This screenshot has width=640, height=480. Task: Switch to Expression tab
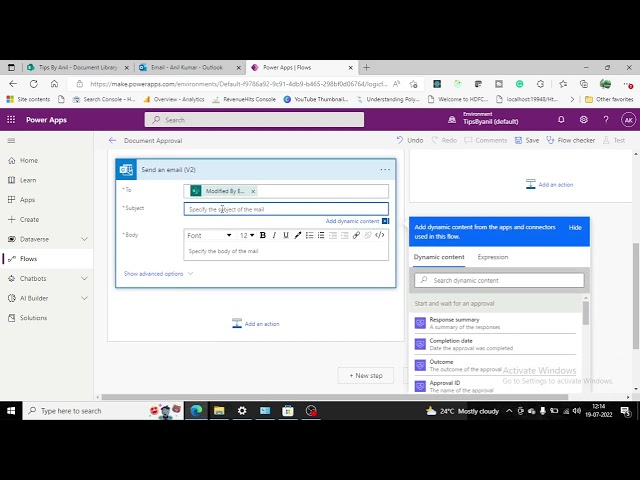pos(493,257)
